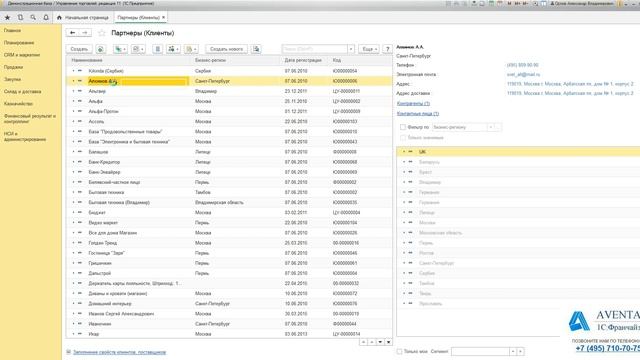
Task: Click the copy icon next to Создать
Action: pos(100,49)
